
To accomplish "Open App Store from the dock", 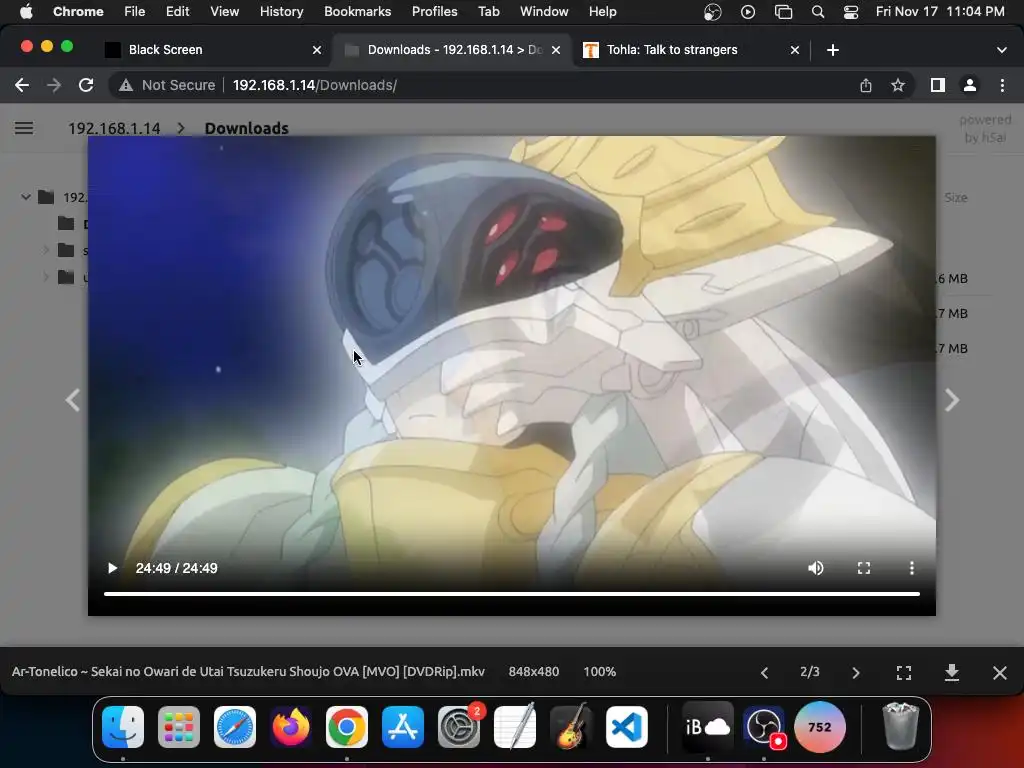I will point(403,727).
